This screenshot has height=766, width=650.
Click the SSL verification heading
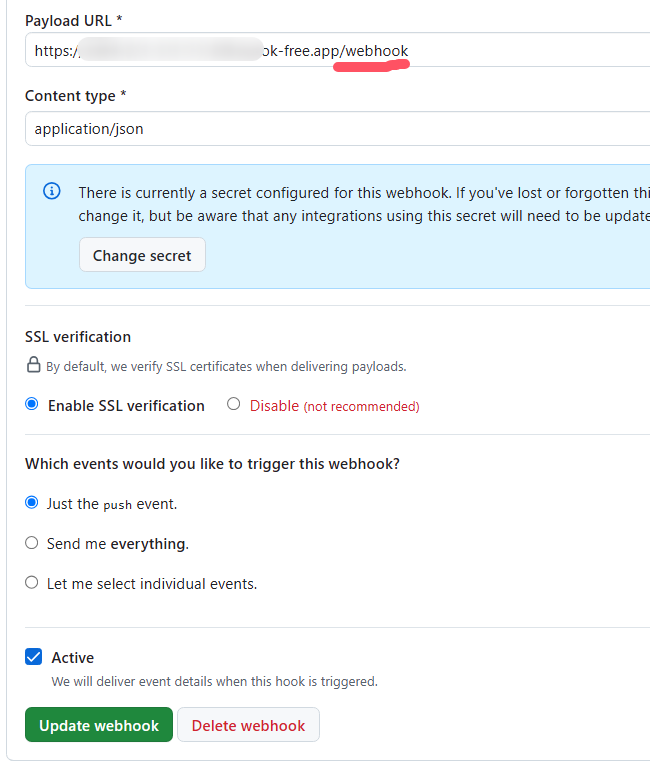pyautogui.click(x=78, y=336)
